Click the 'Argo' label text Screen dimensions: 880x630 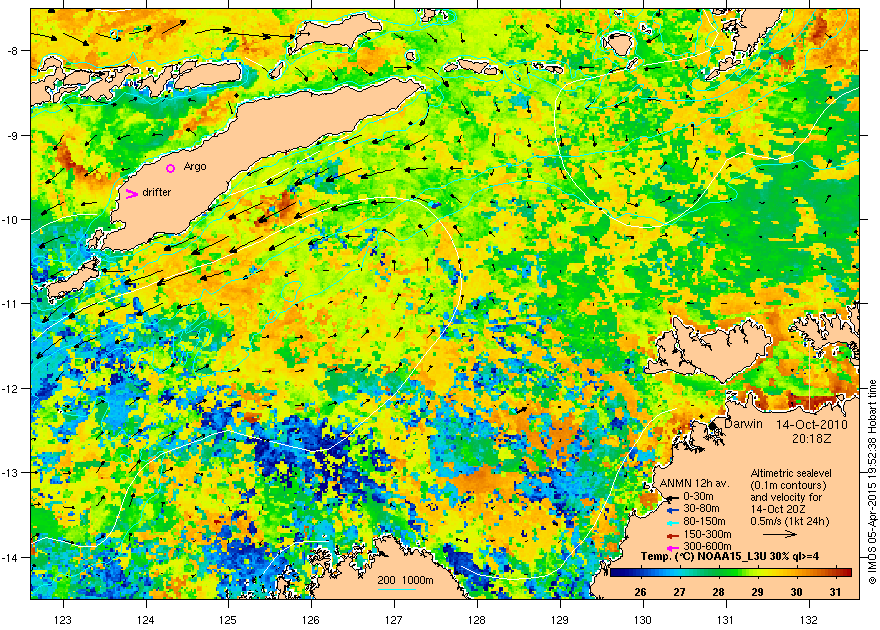click(x=195, y=167)
